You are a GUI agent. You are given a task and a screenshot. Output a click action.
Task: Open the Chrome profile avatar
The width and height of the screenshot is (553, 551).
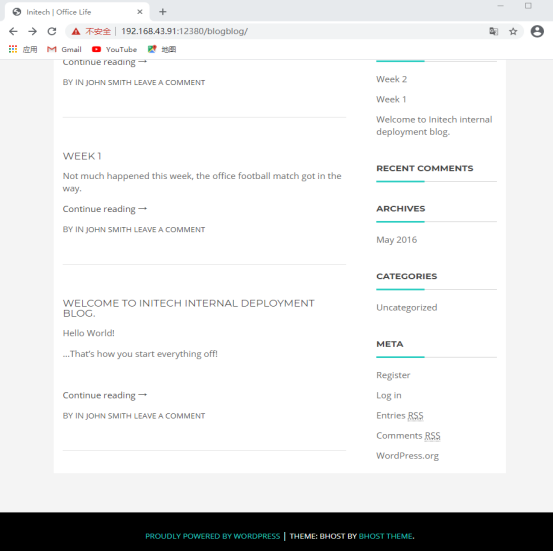pos(537,31)
